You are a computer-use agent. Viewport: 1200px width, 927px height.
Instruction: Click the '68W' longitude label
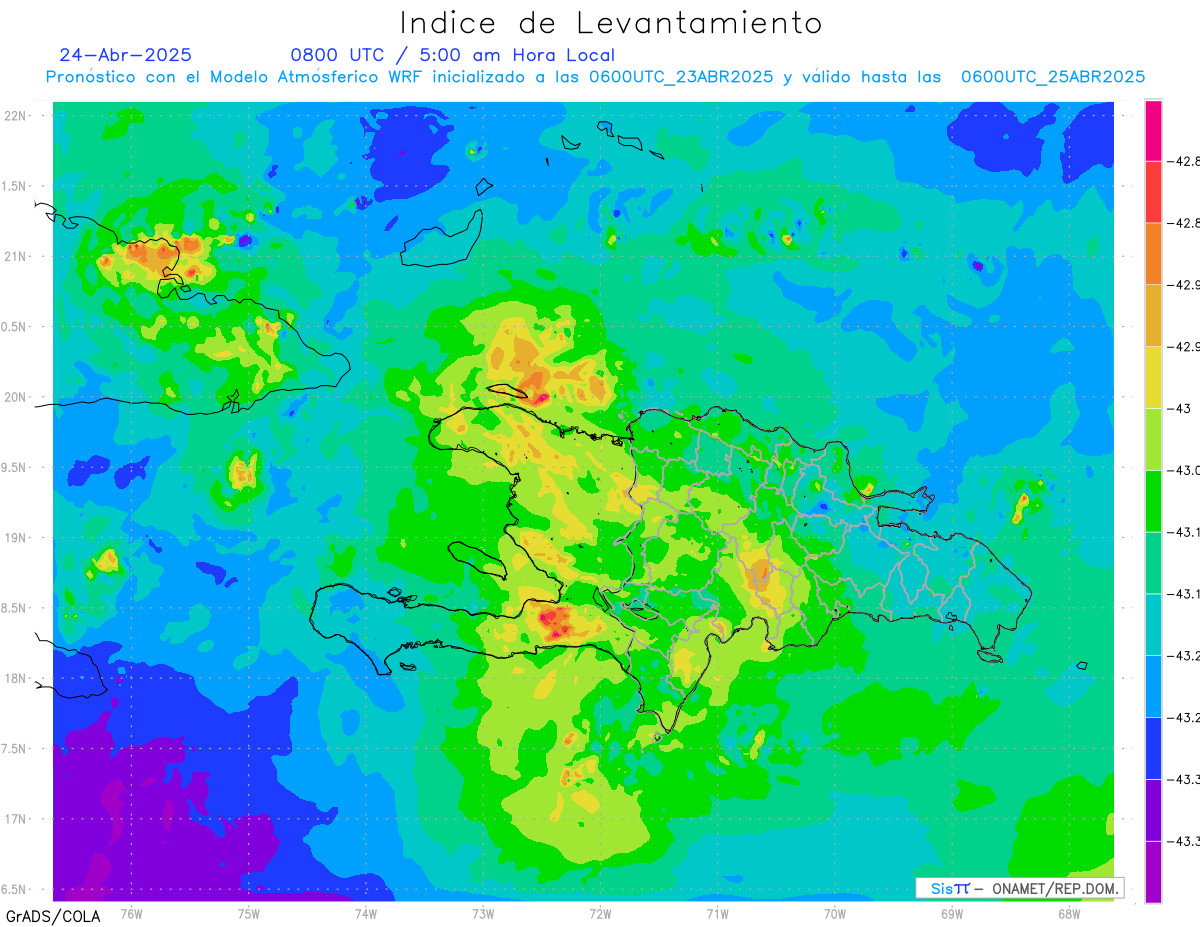(1069, 913)
